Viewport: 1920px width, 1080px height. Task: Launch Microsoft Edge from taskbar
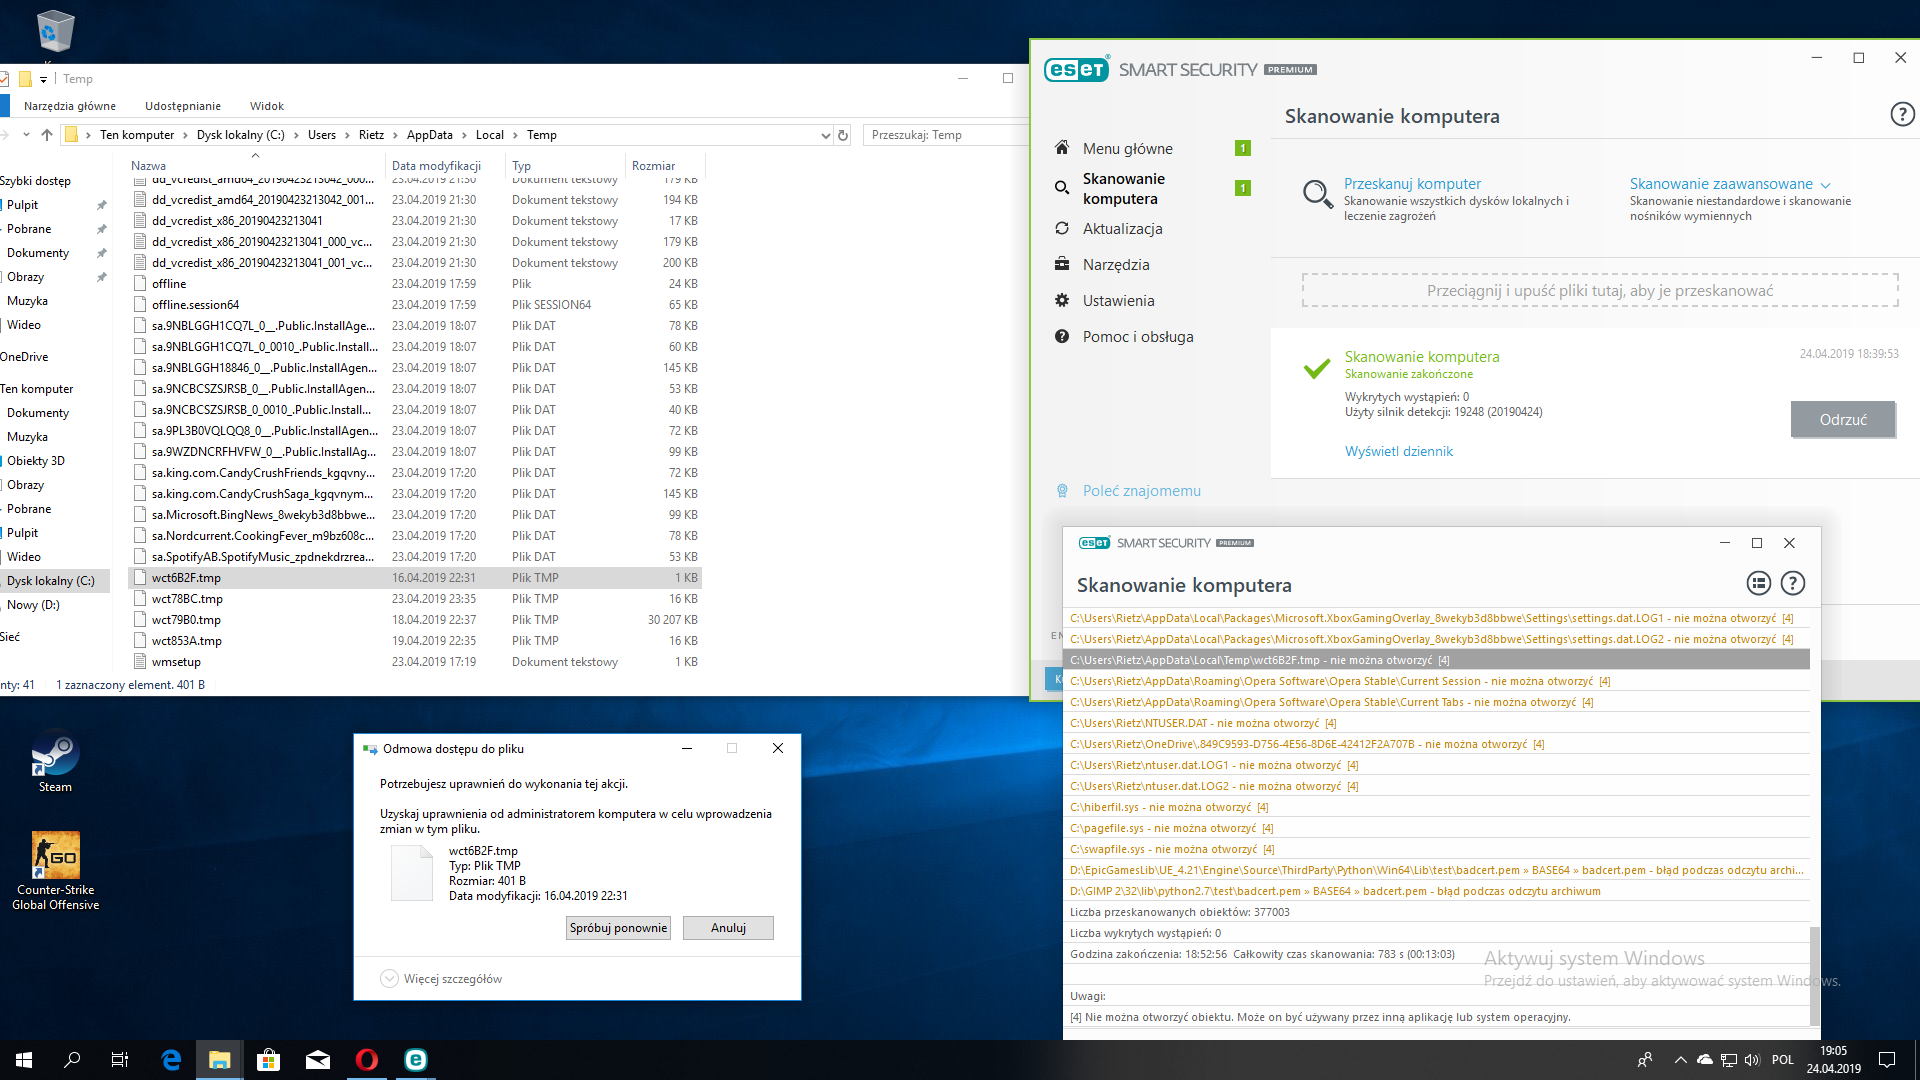tap(171, 1060)
